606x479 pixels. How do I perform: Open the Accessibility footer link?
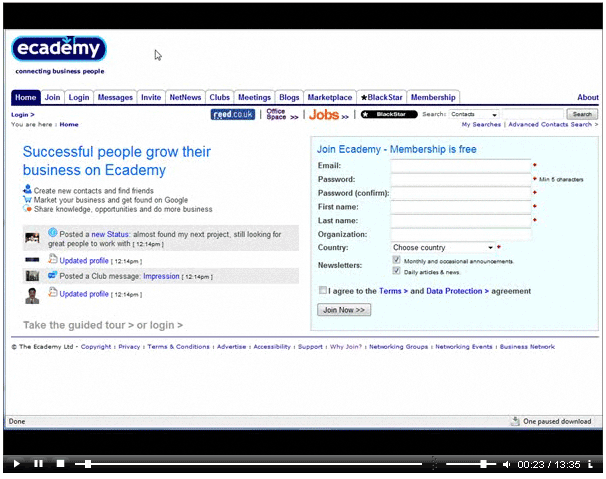point(272,347)
